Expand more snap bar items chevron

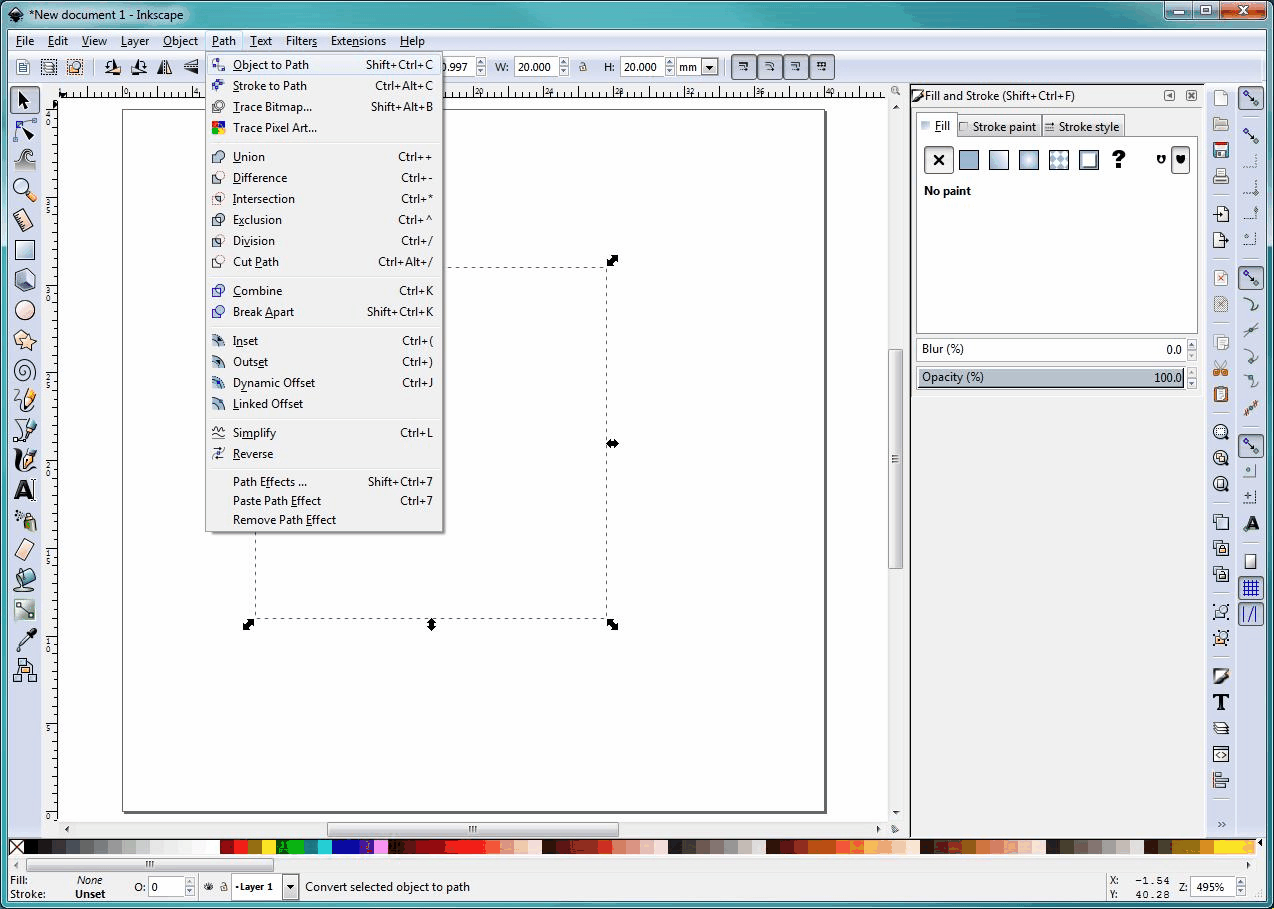(x=1221, y=824)
